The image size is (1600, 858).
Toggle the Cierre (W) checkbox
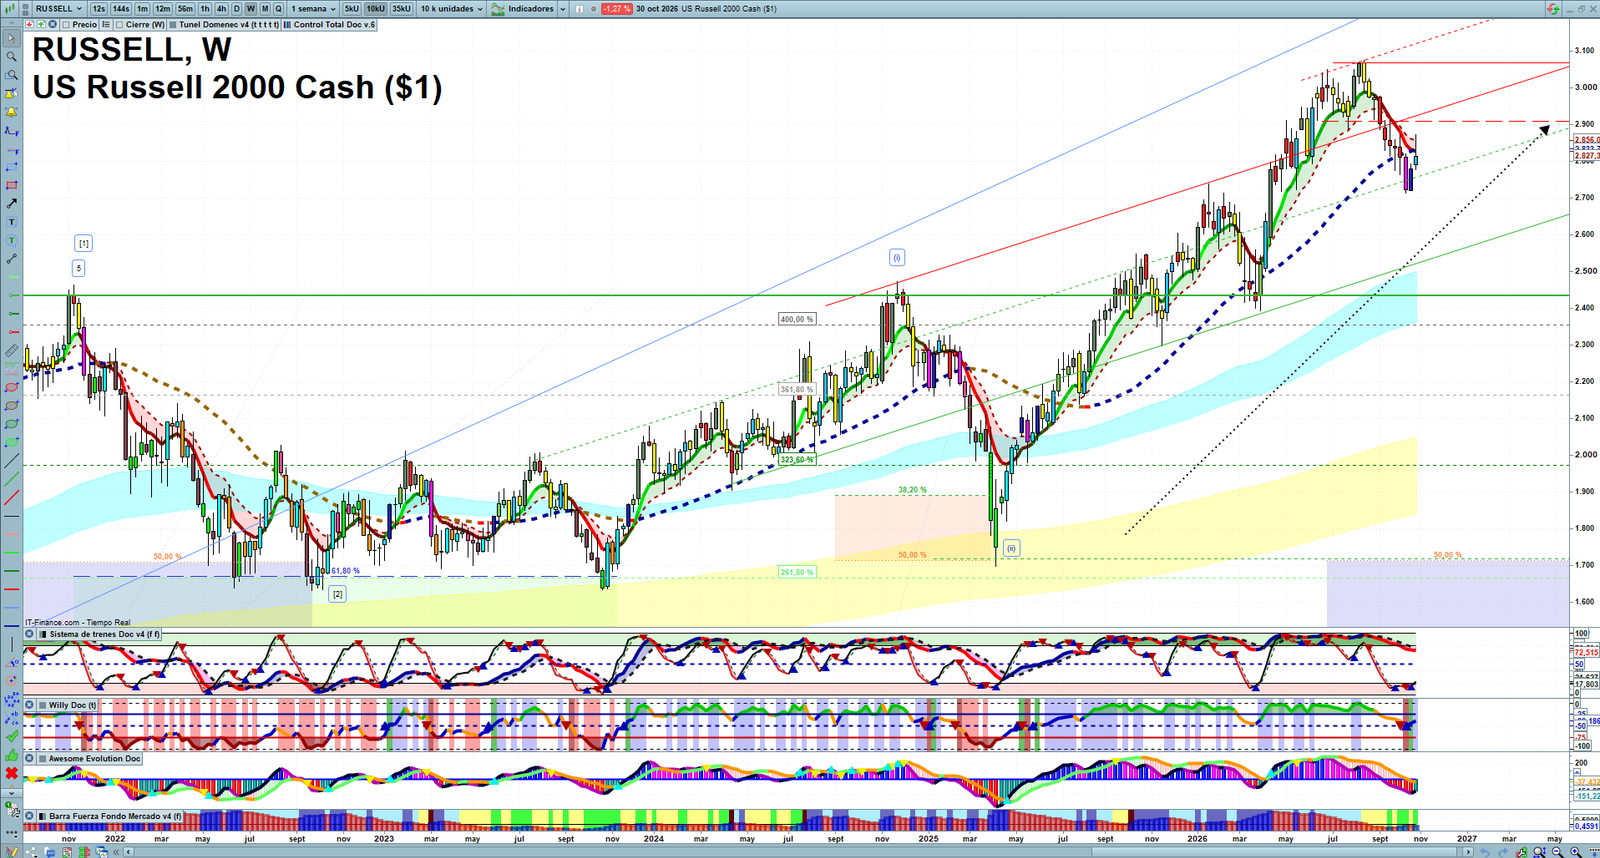click(120, 25)
